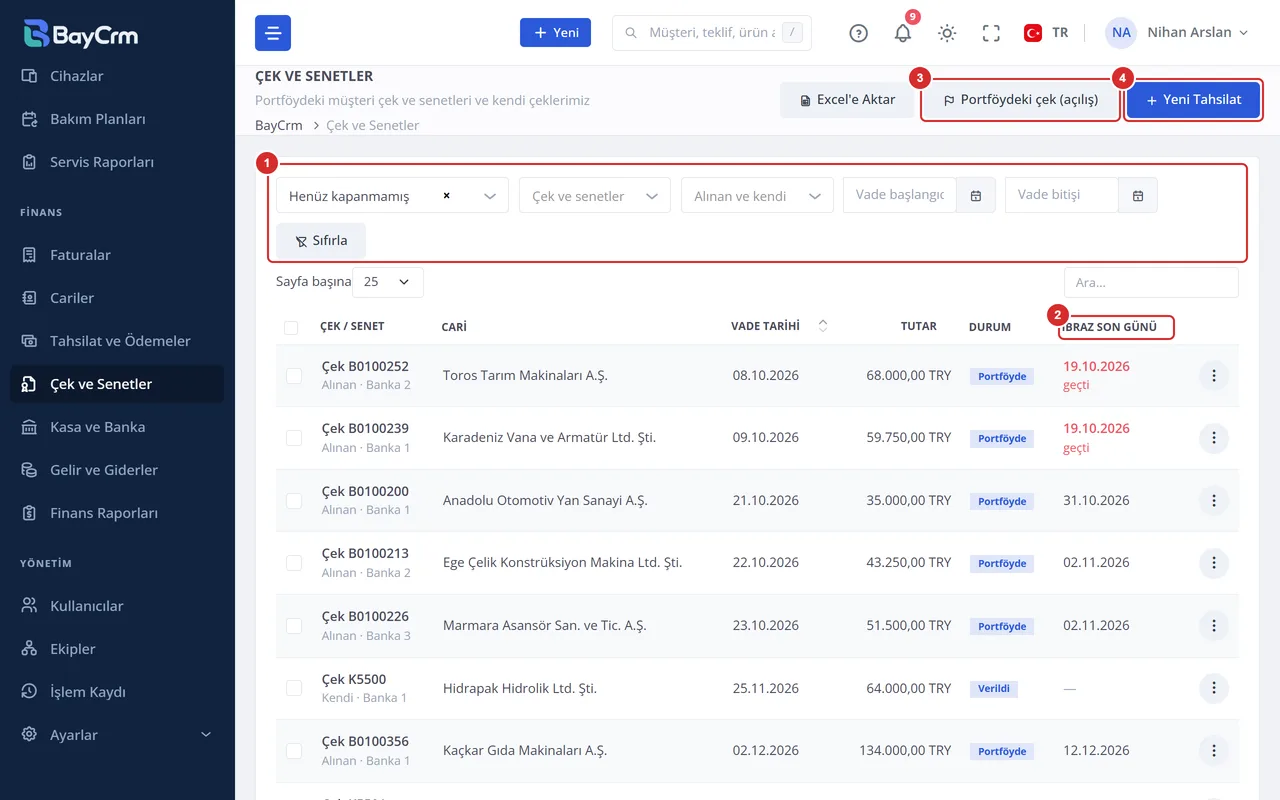Open Kasa ve Banka sidebar item
The height and width of the screenshot is (800, 1280).
click(117, 427)
